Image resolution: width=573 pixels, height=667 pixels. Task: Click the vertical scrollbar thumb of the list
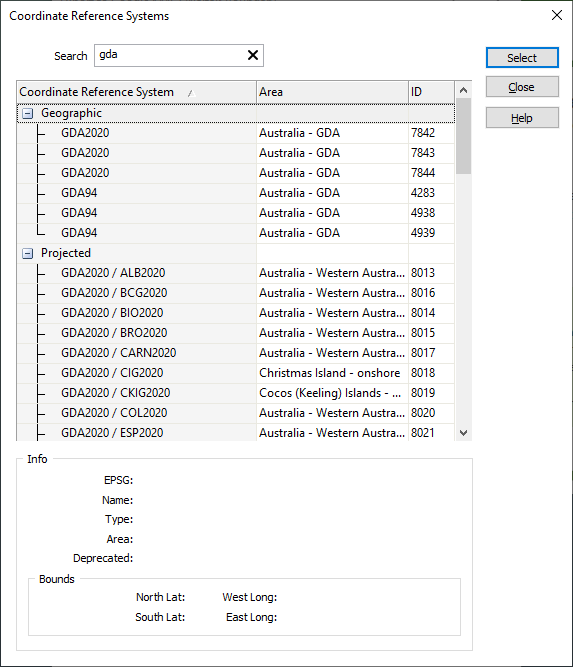point(464,136)
